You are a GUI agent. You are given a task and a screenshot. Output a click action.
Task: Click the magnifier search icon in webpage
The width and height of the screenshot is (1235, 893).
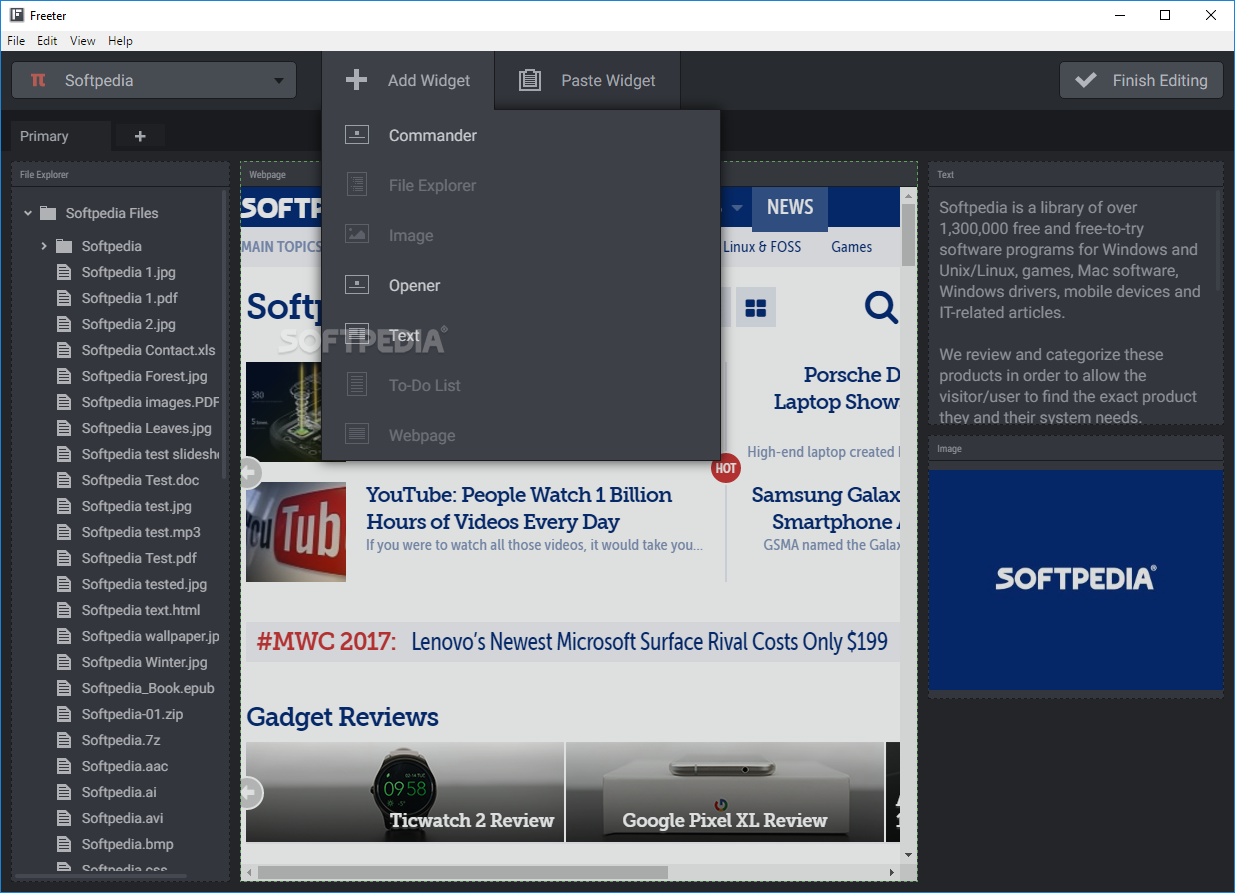(881, 307)
